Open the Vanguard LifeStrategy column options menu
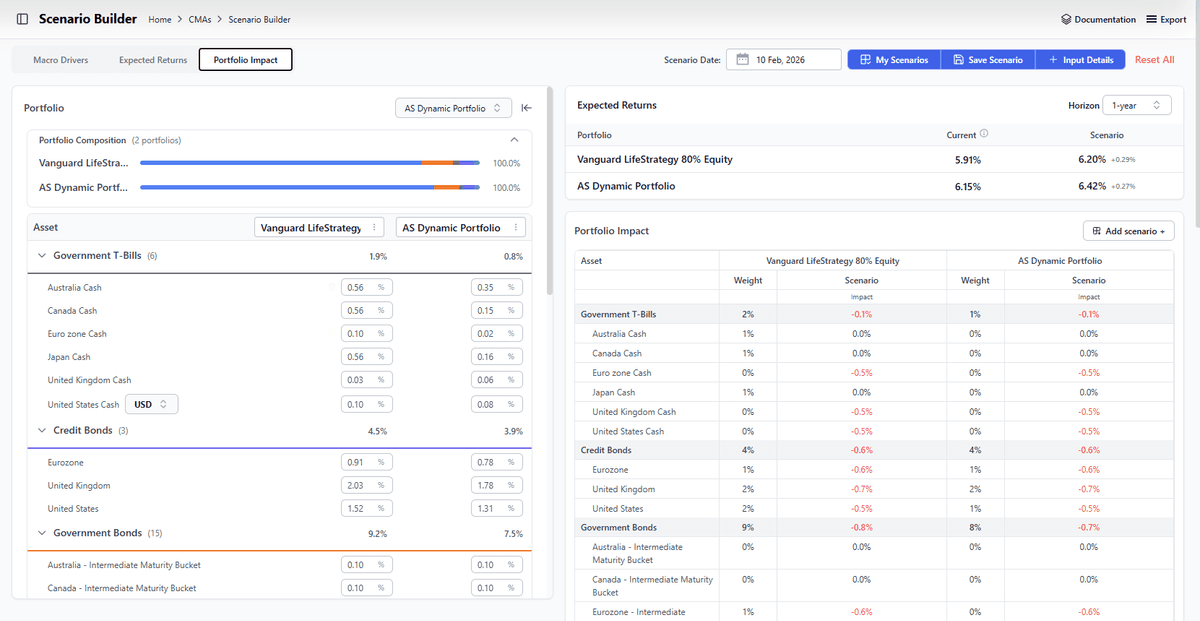Image resolution: width=1200 pixels, height=621 pixels. click(x=373, y=228)
